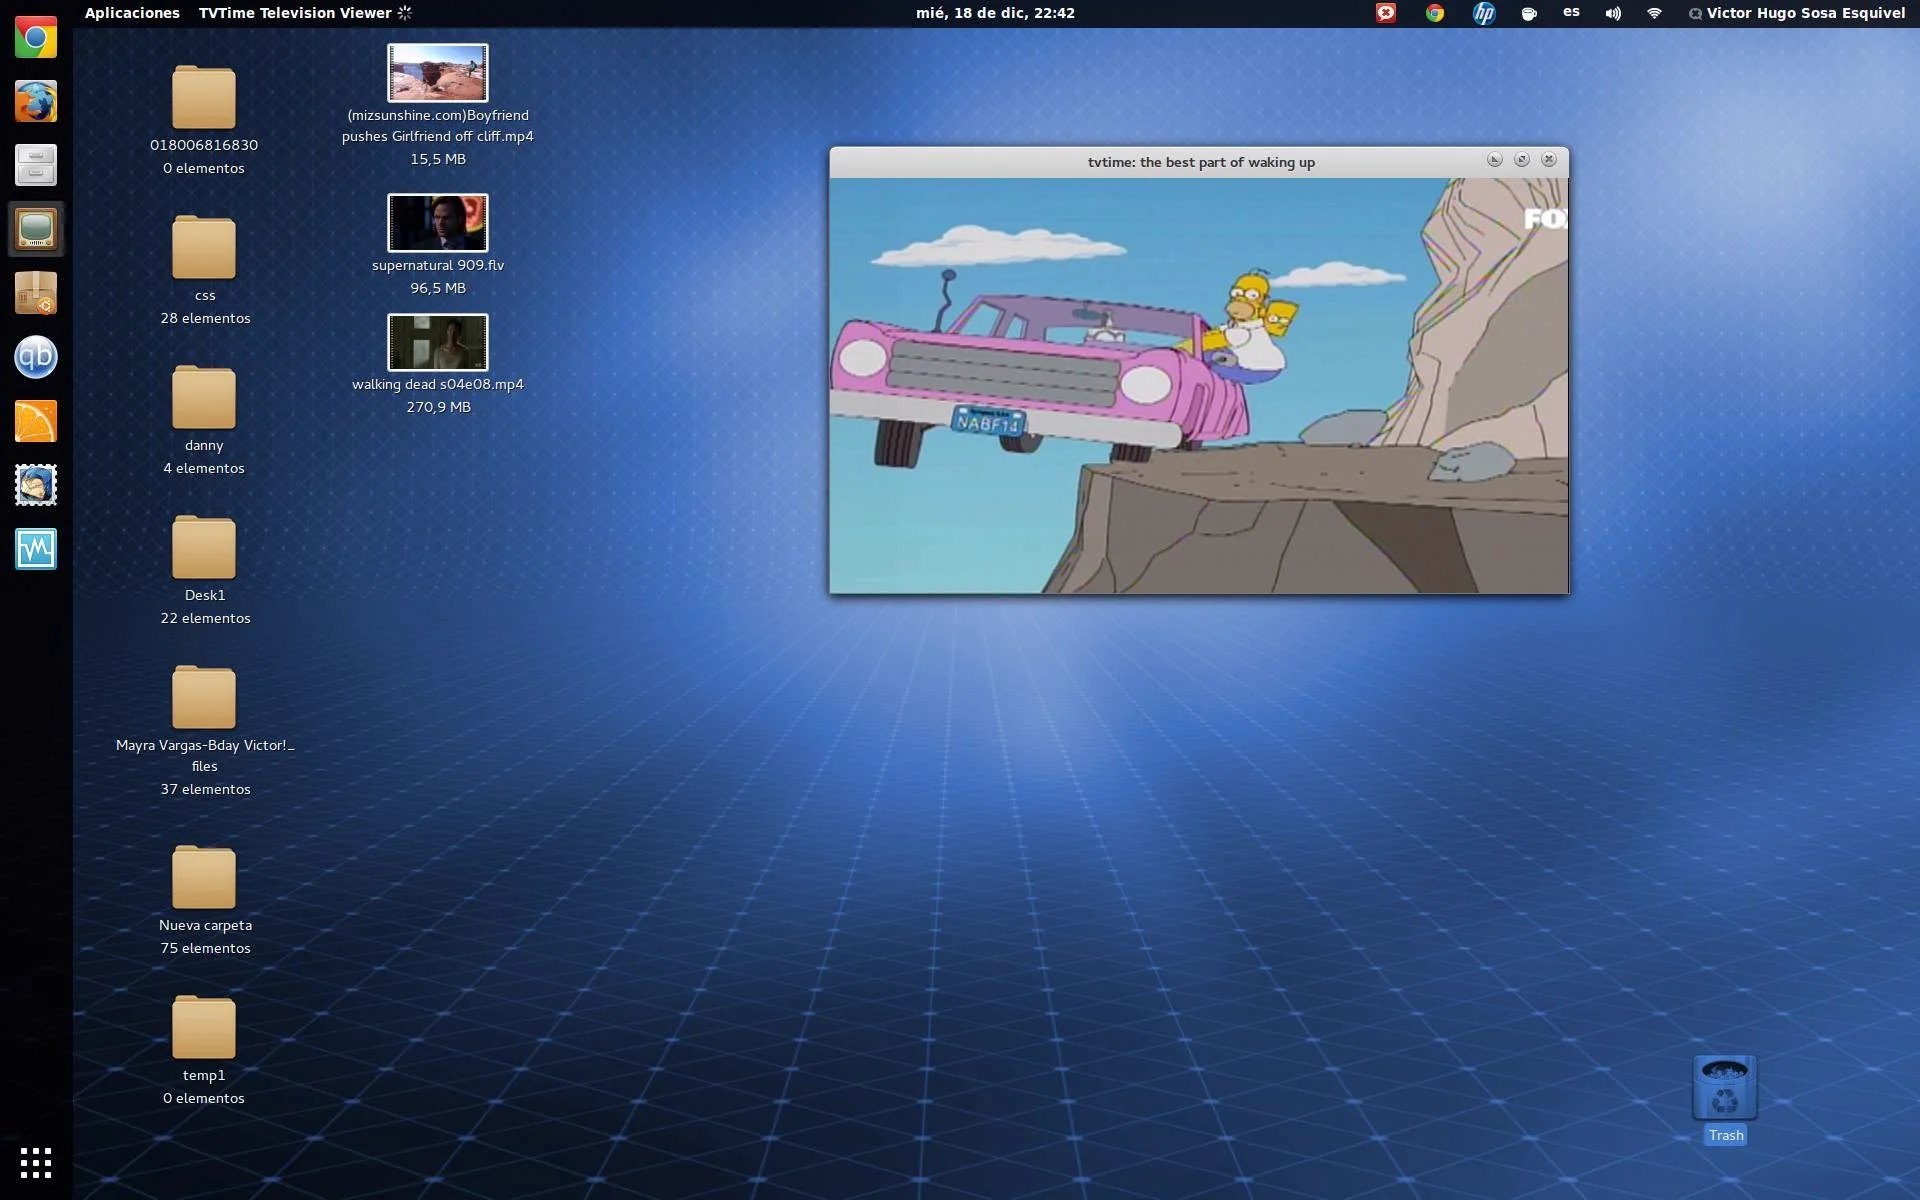The image size is (1920, 1200).
Task: Click the '37 elementos' label
Action: (x=205, y=789)
